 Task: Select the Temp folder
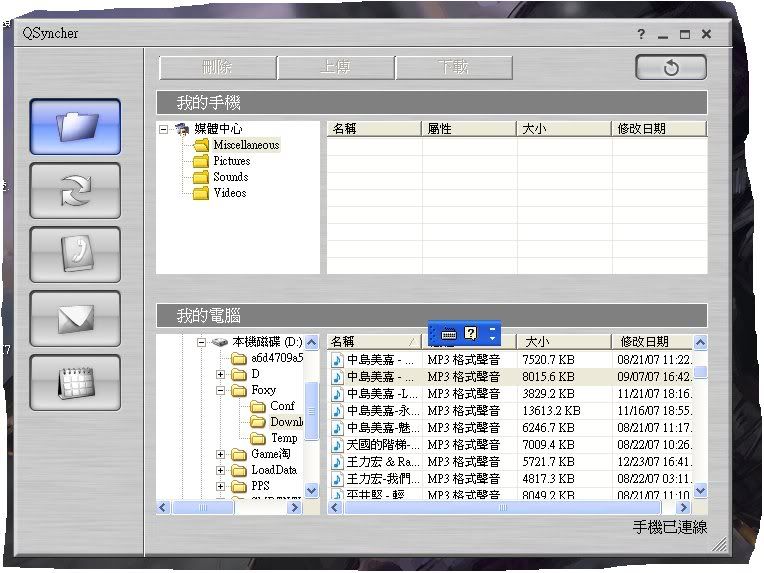point(284,438)
